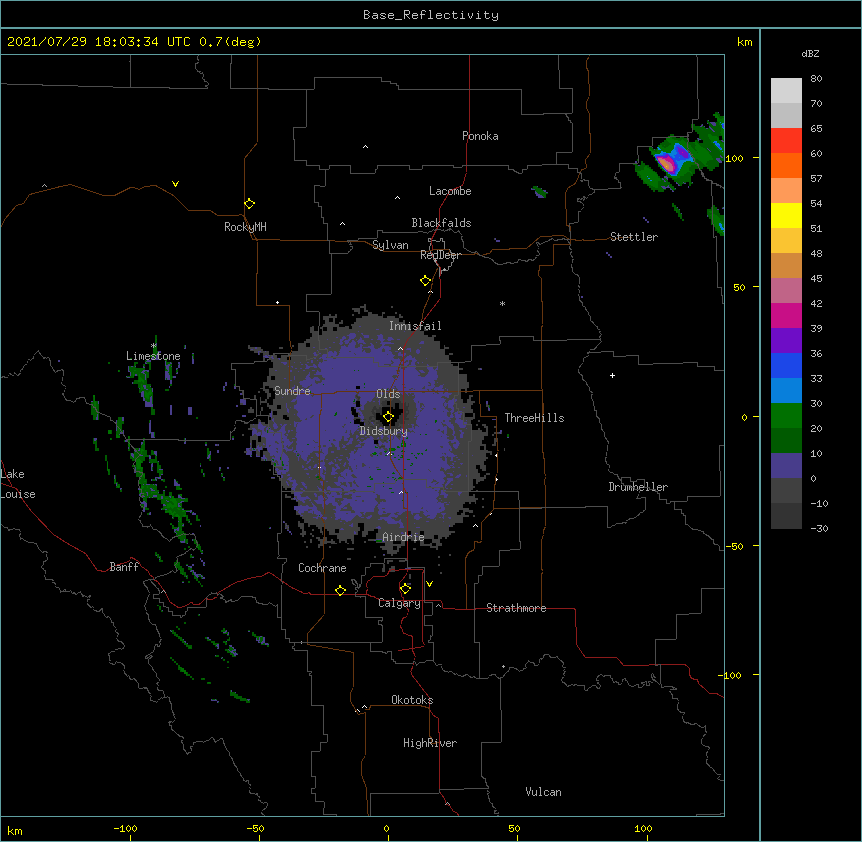
Task: Click the Okotoks label
Action: [x=412, y=700]
